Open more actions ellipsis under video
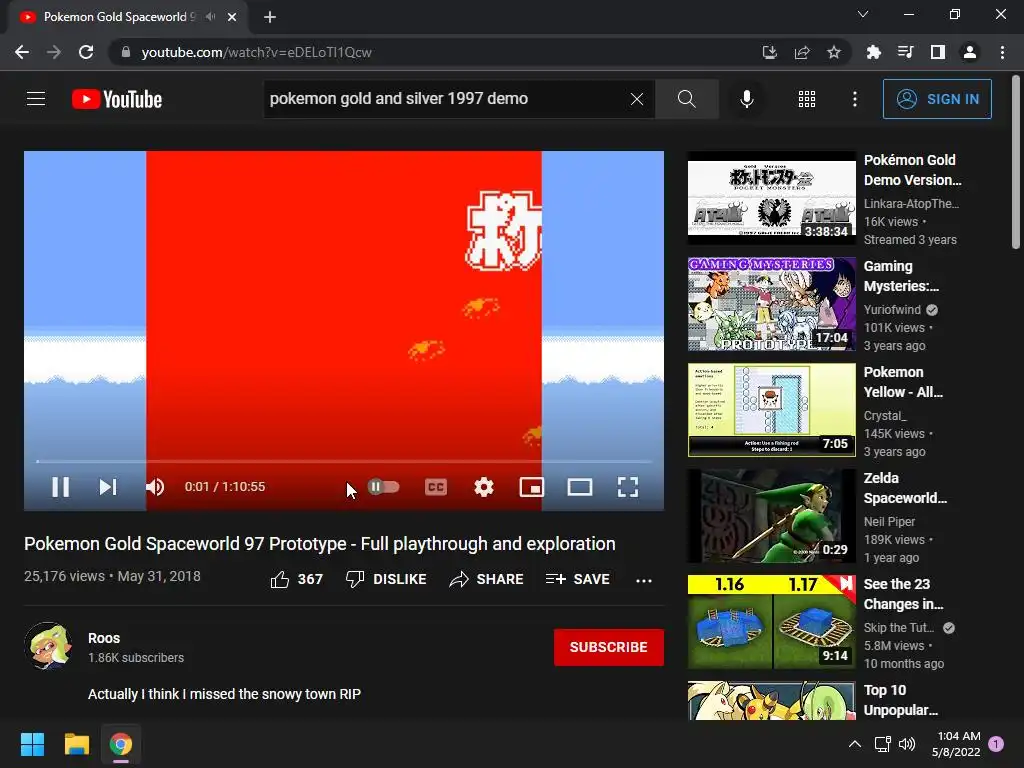The height and width of the screenshot is (768, 1024). click(x=644, y=580)
